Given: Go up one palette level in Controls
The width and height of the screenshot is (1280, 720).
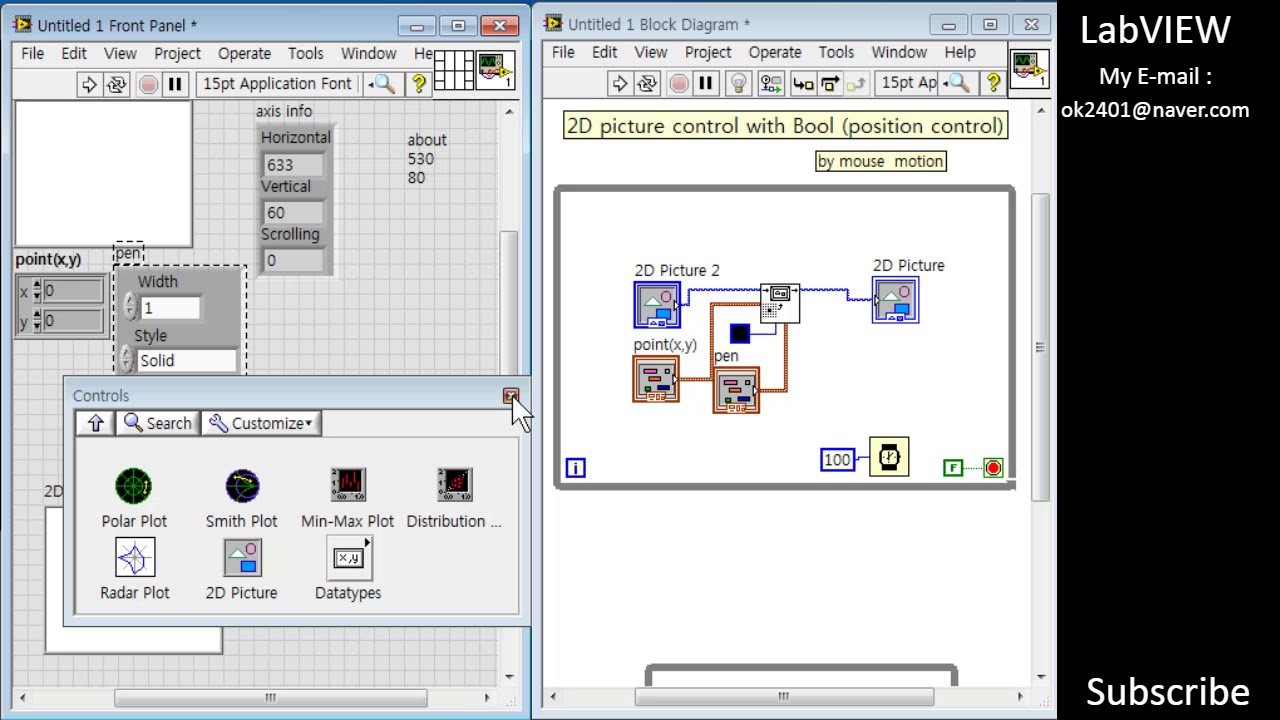Looking at the screenshot, I should pyautogui.click(x=96, y=423).
